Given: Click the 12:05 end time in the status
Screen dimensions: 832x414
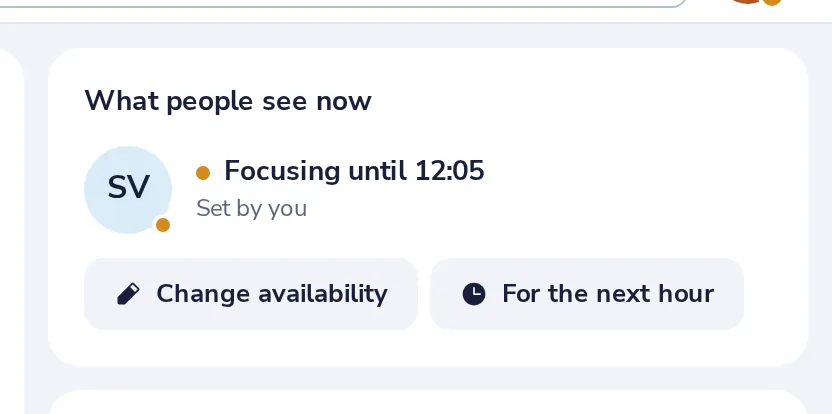Looking at the screenshot, I should tap(449, 171).
